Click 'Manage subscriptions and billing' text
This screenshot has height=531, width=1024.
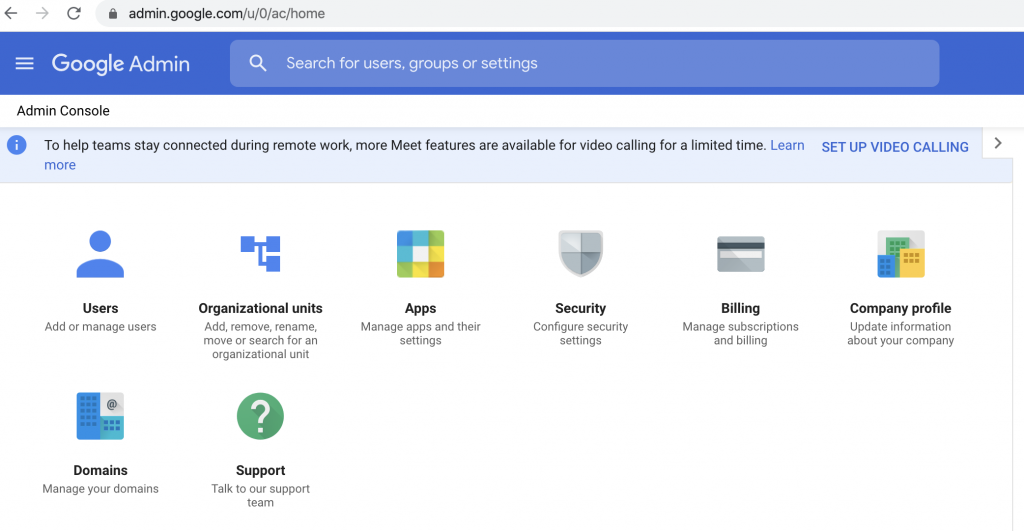coord(741,333)
